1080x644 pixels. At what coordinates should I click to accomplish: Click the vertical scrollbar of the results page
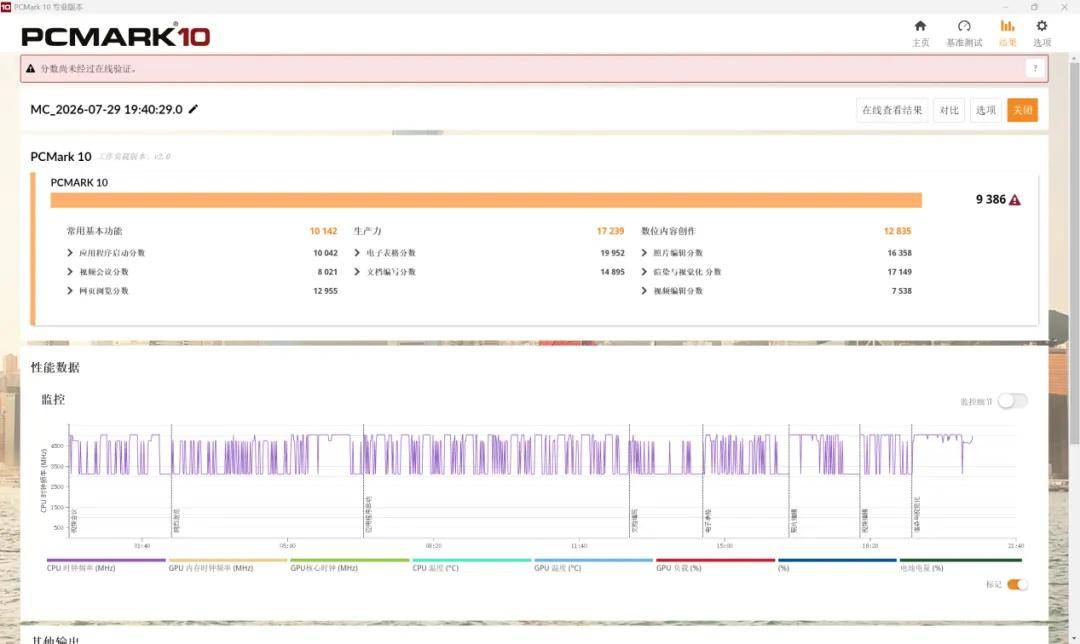(x=1074, y=251)
